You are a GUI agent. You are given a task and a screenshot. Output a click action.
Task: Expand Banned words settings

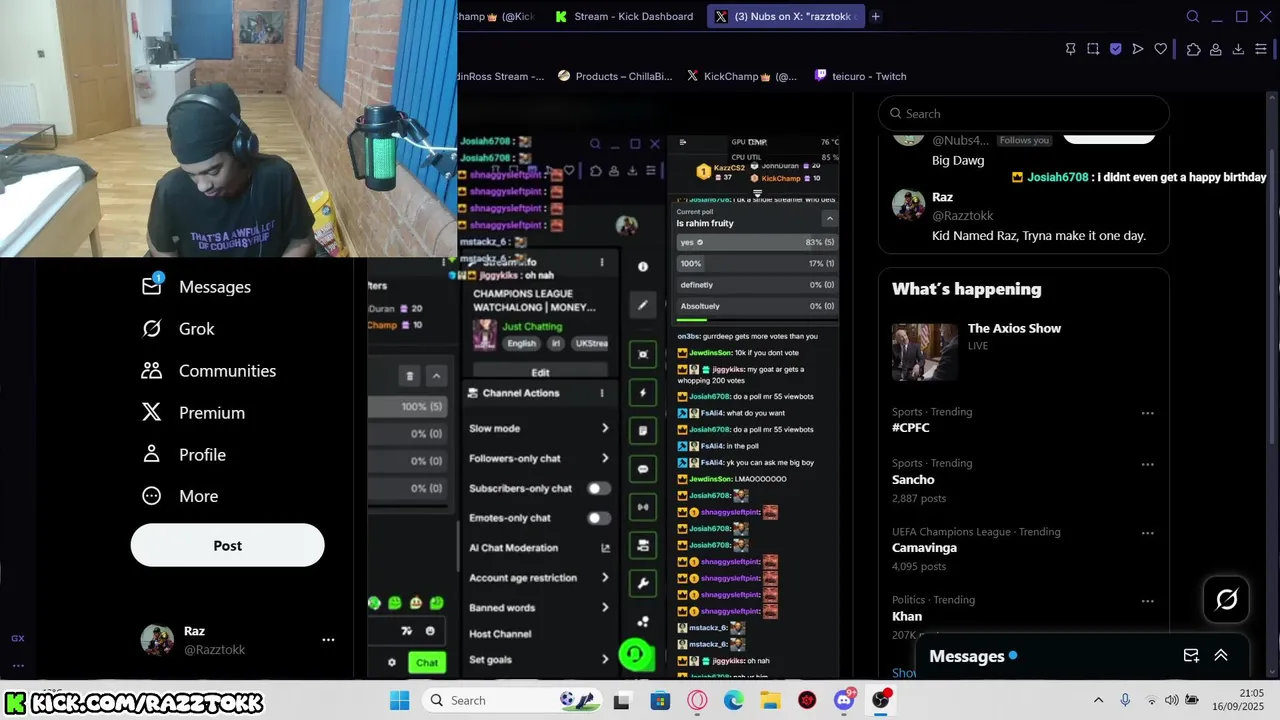coord(604,607)
